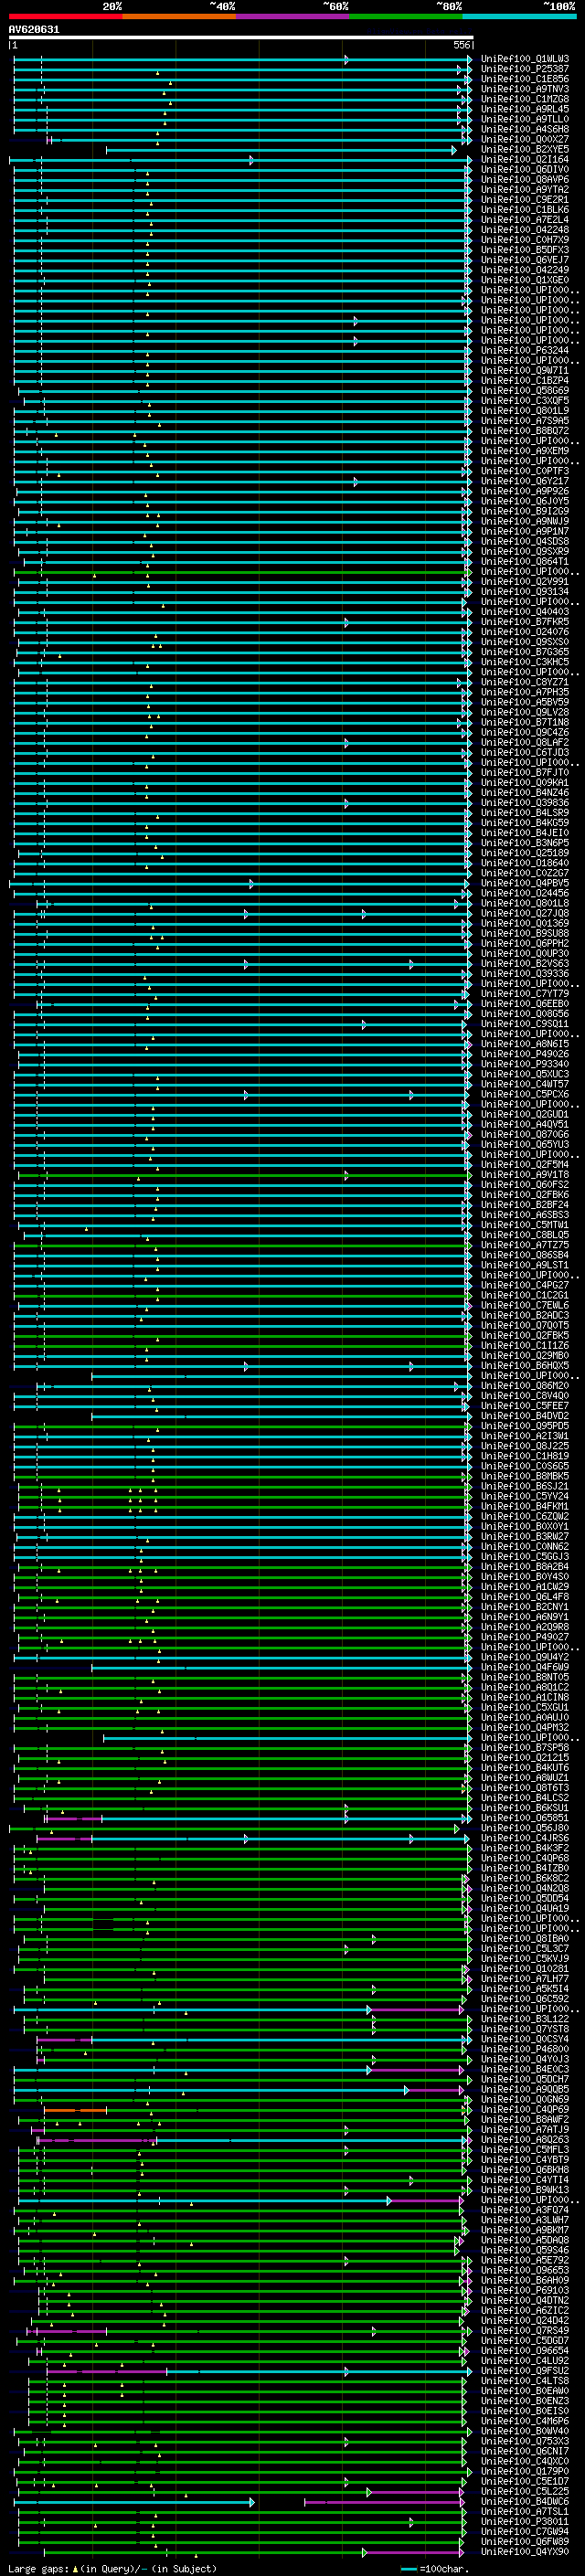The height and width of the screenshot is (2576, 585).
Task: Open the UniRef100_P63244 entry
Action: (x=524, y=351)
